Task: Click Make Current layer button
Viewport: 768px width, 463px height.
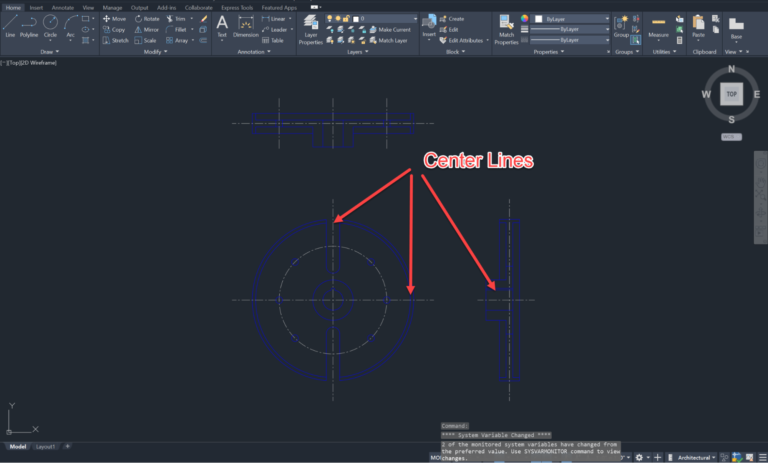Action: (x=390, y=29)
